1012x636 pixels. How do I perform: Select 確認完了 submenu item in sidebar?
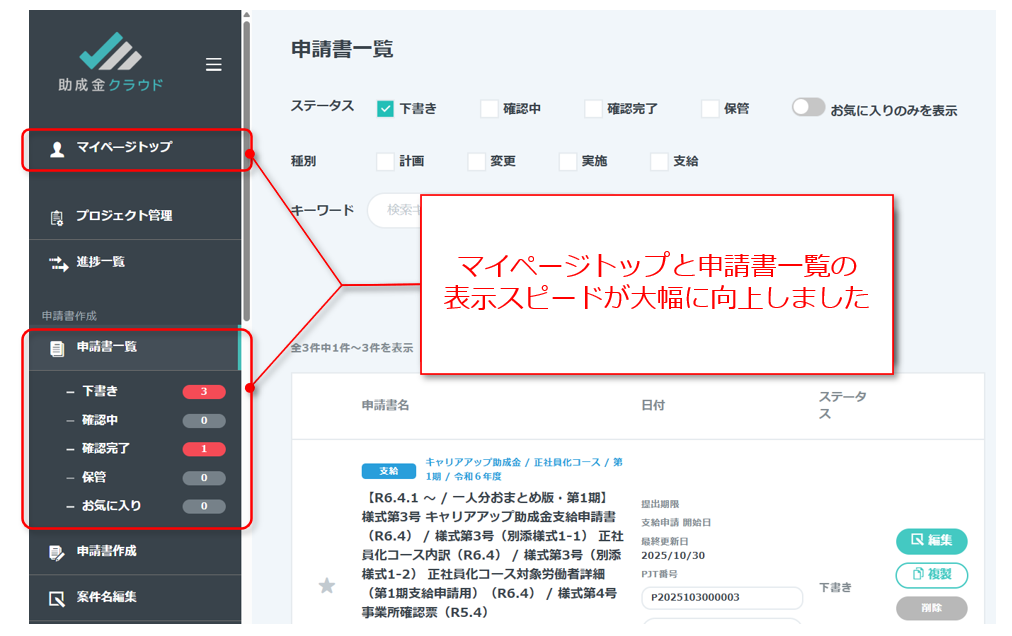pyautogui.click(x=106, y=449)
